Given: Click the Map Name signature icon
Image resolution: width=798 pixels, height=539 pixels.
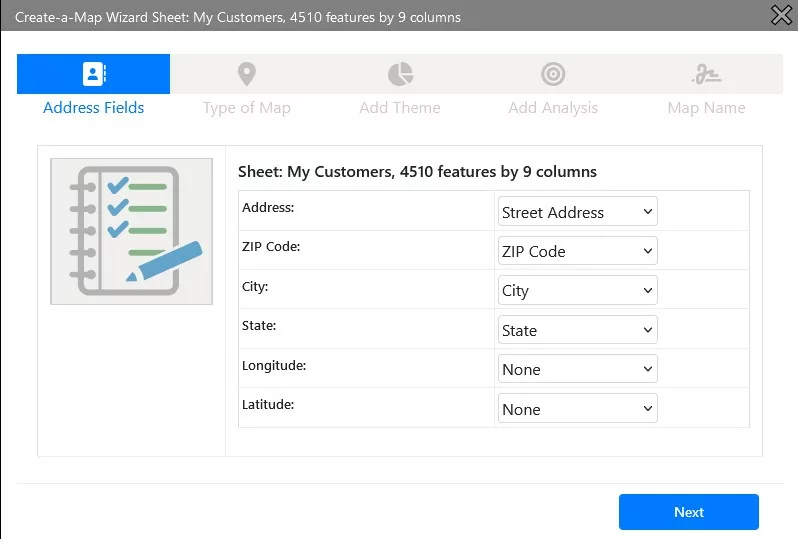Looking at the screenshot, I should click(x=706, y=74).
